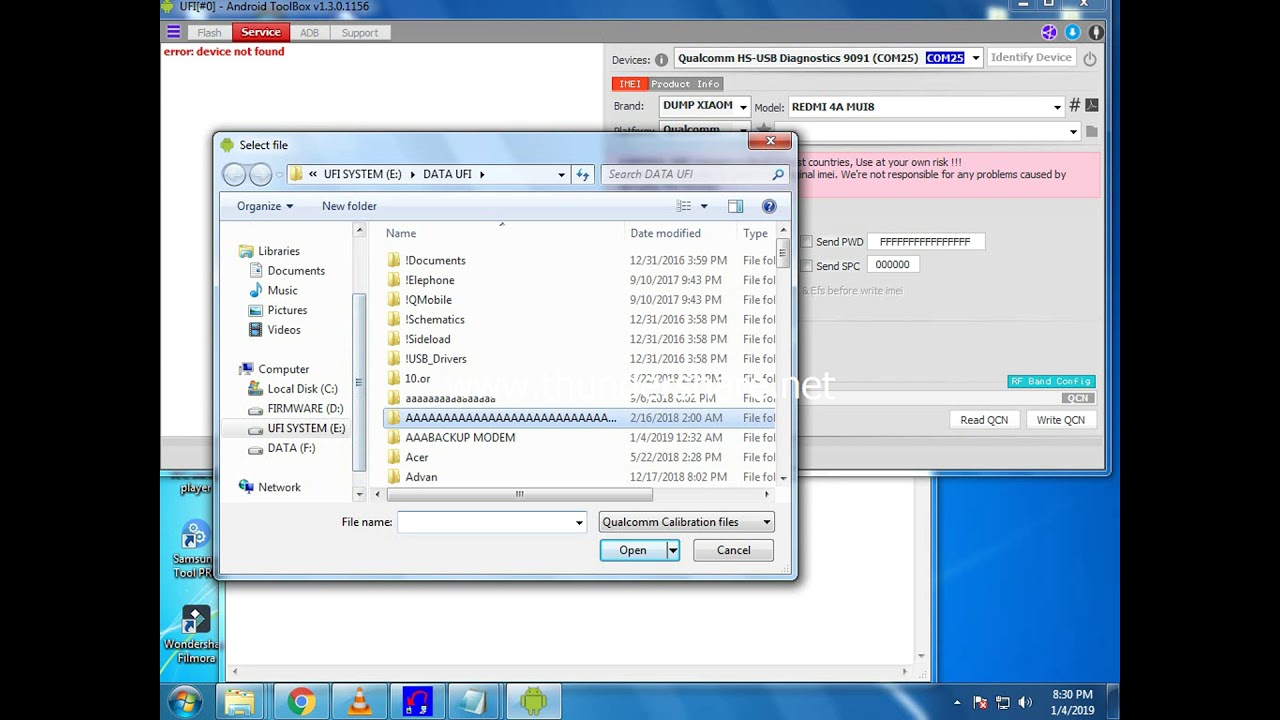This screenshot has height=720, width=1280.
Task: Open Windows Explorer from taskbar
Action: 240,702
